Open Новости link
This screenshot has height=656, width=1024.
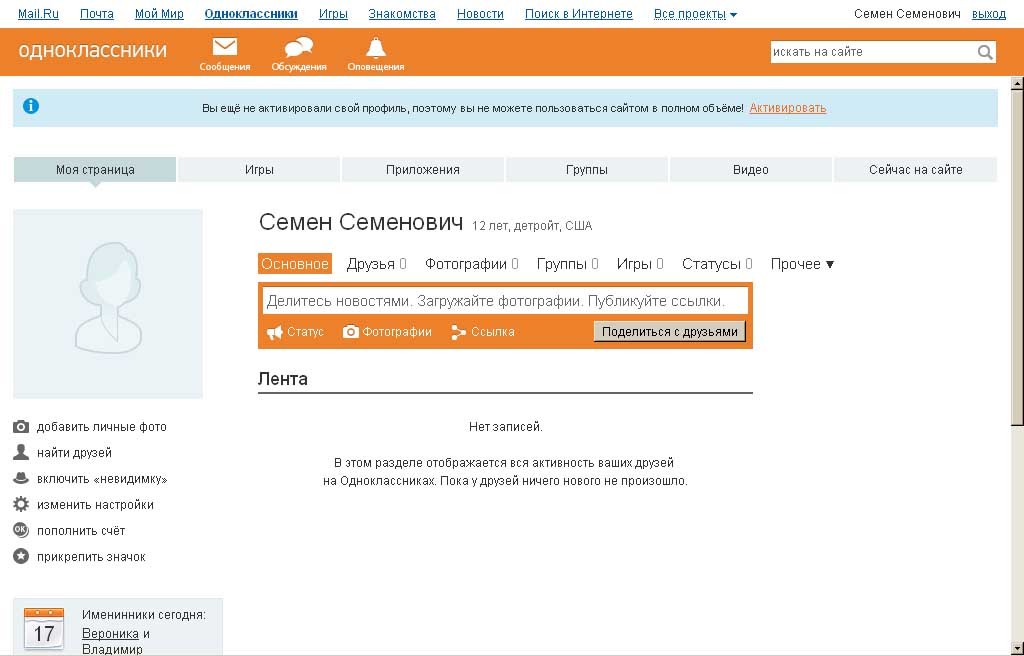coord(480,14)
